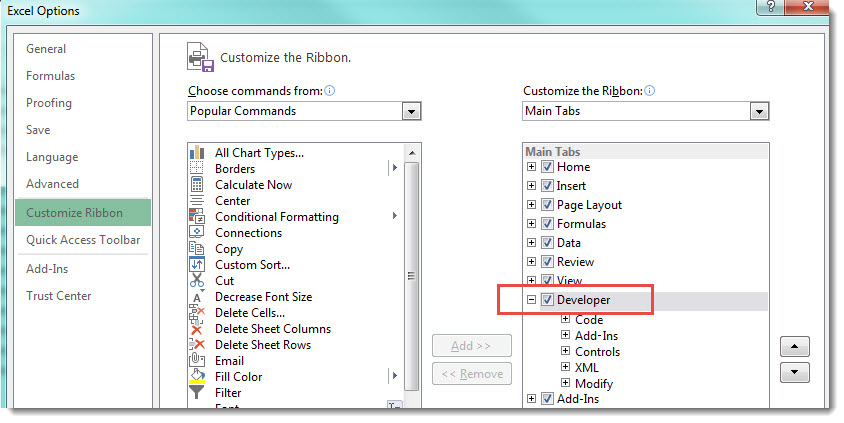This screenshot has height=423, width=844.
Task: Click info icon beside Choose commands from
Action: point(330,90)
